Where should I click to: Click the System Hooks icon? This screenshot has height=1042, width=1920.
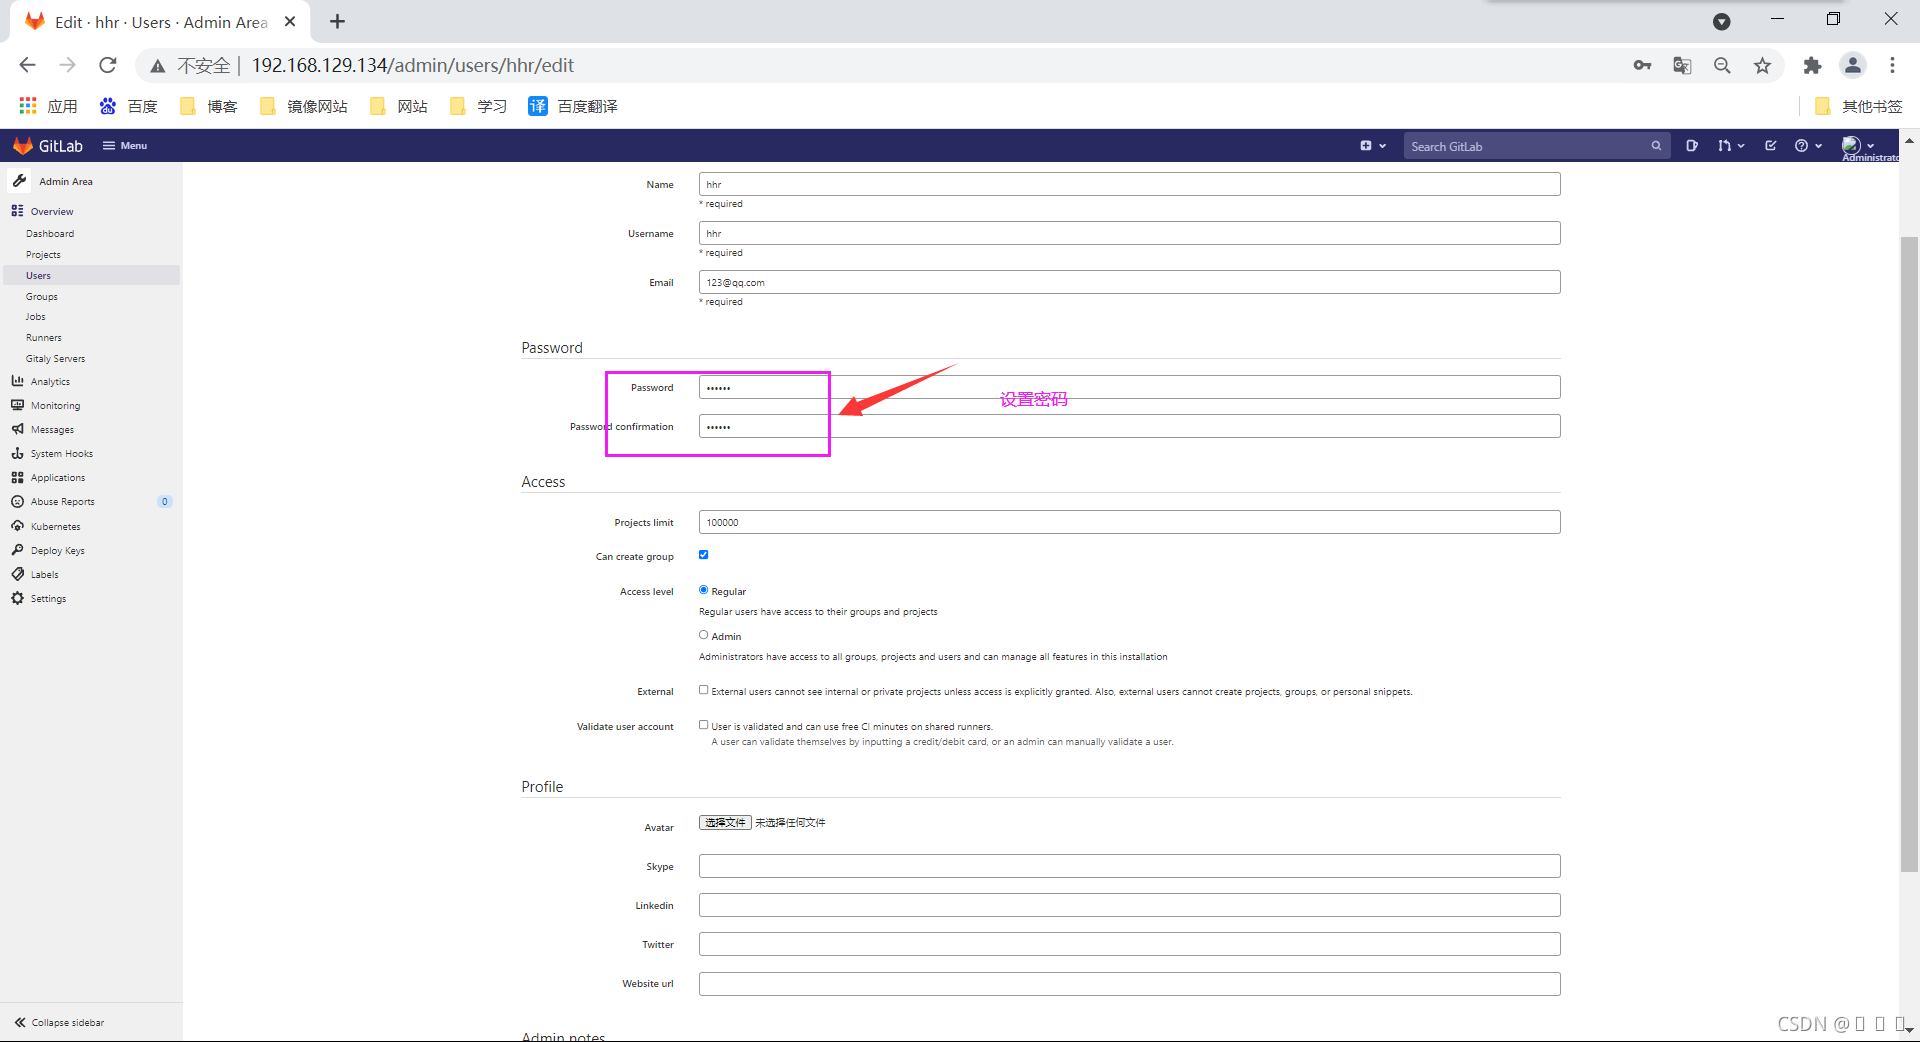pos(17,453)
